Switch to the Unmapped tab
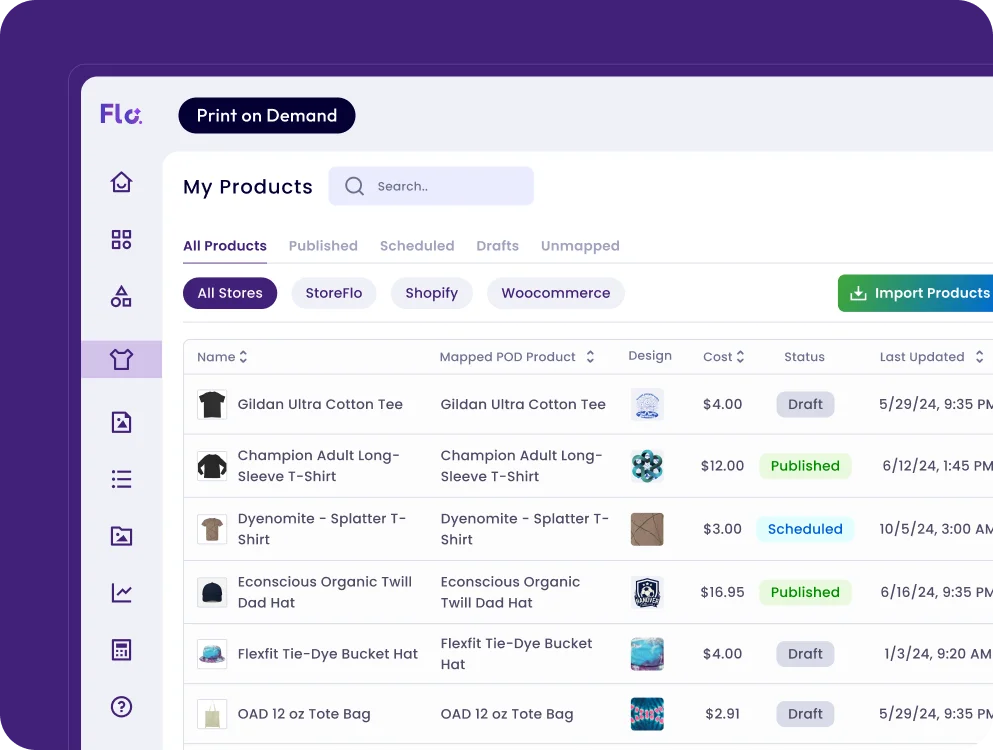The image size is (993, 750). (580, 246)
